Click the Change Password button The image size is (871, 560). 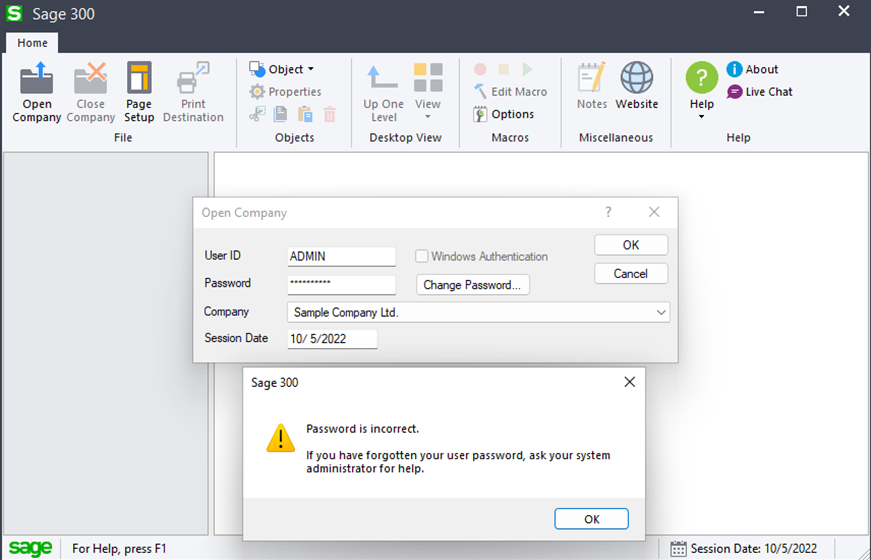pos(472,285)
